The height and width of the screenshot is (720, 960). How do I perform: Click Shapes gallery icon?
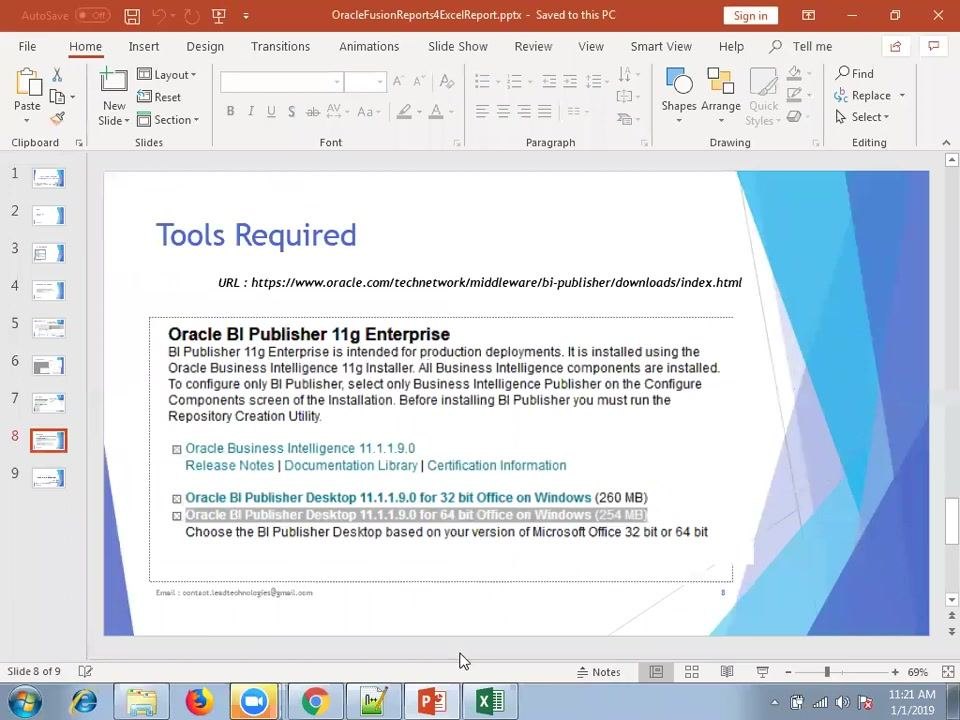678,80
